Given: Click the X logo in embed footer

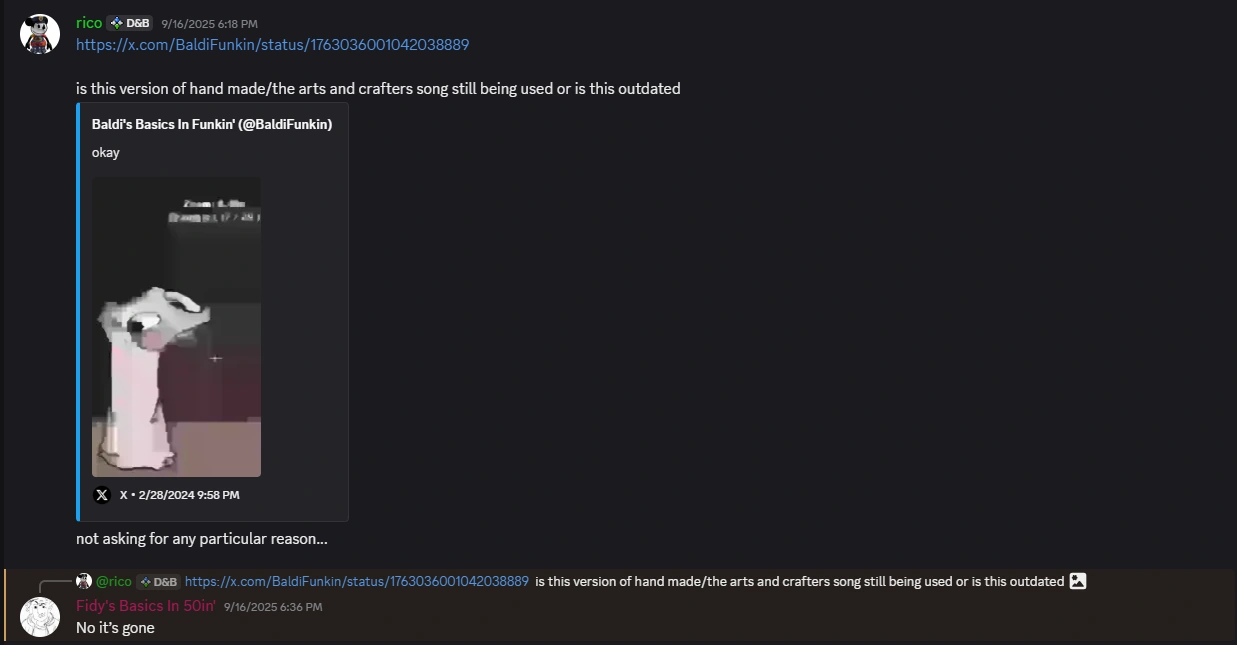Looking at the screenshot, I should click(x=102, y=495).
